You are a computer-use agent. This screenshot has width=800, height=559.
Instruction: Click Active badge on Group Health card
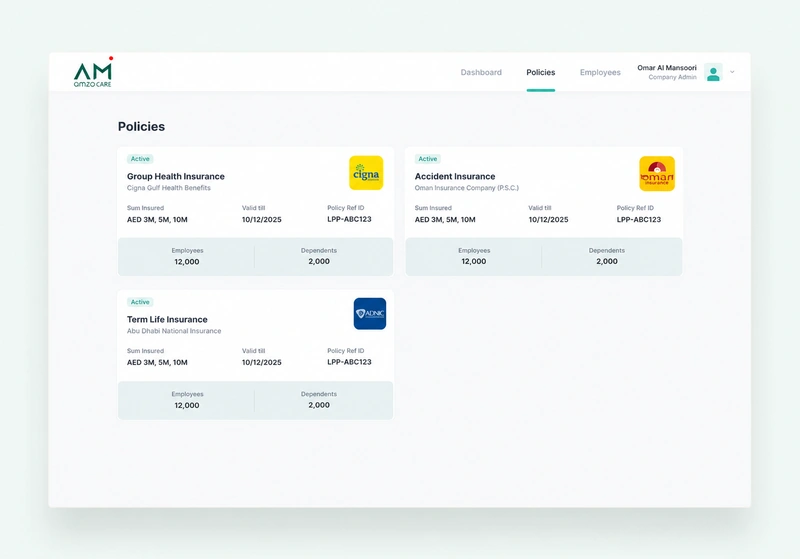pyautogui.click(x=140, y=159)
